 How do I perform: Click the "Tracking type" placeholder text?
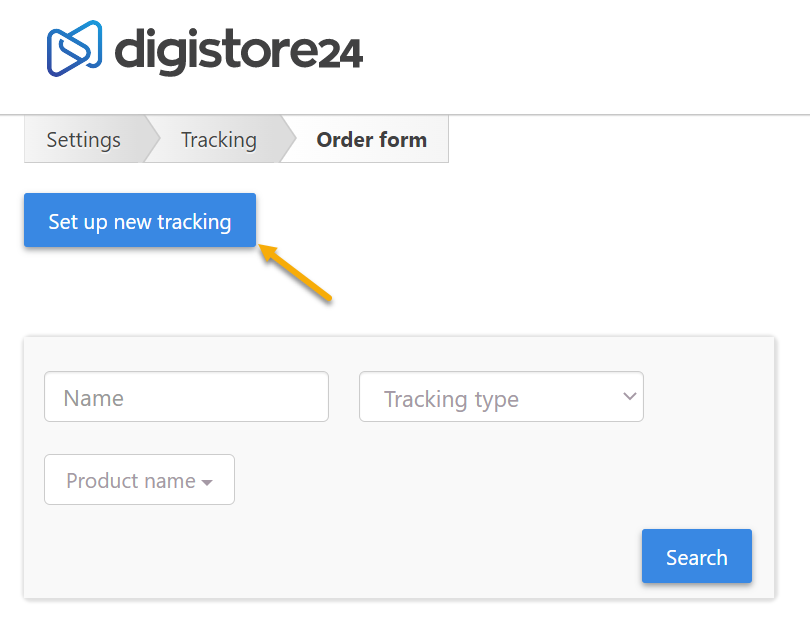(x=451, y=400)
